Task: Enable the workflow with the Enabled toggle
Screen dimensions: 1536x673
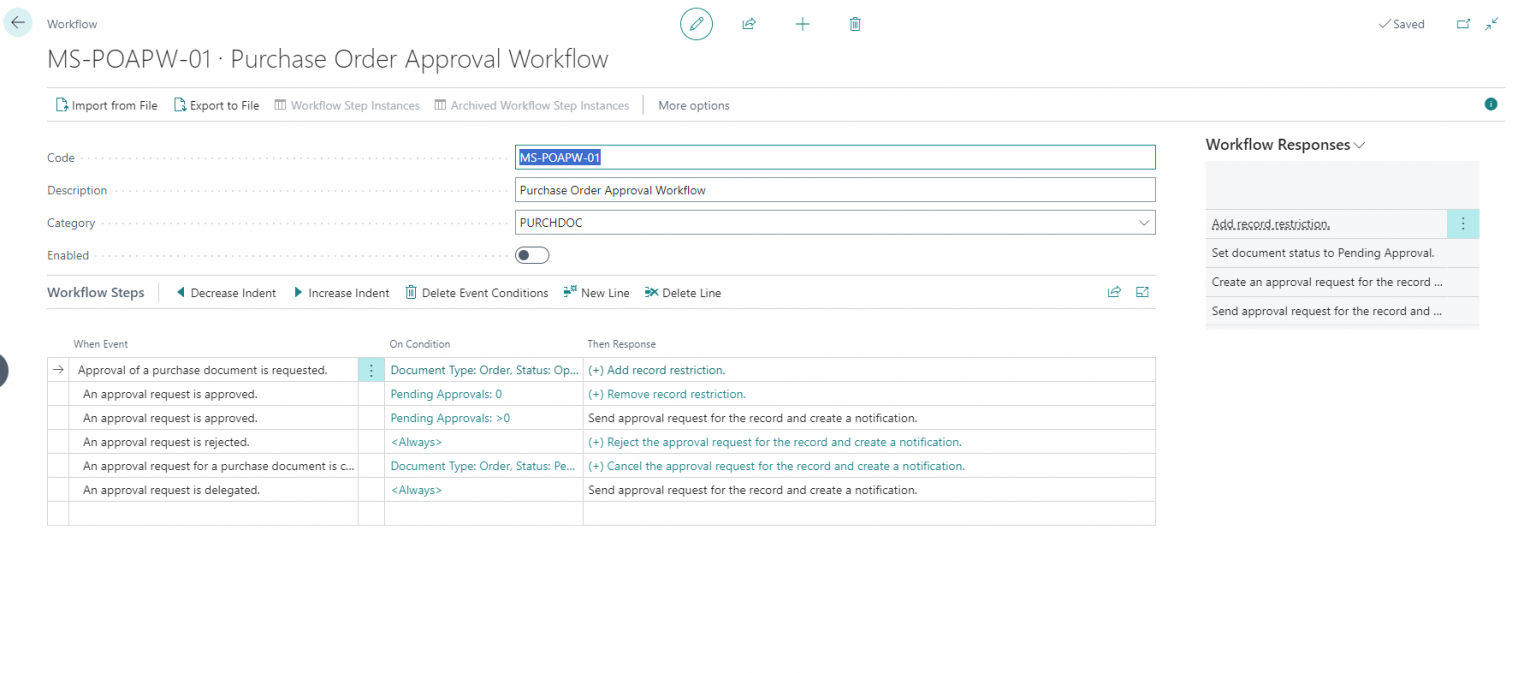Action: 531,255
